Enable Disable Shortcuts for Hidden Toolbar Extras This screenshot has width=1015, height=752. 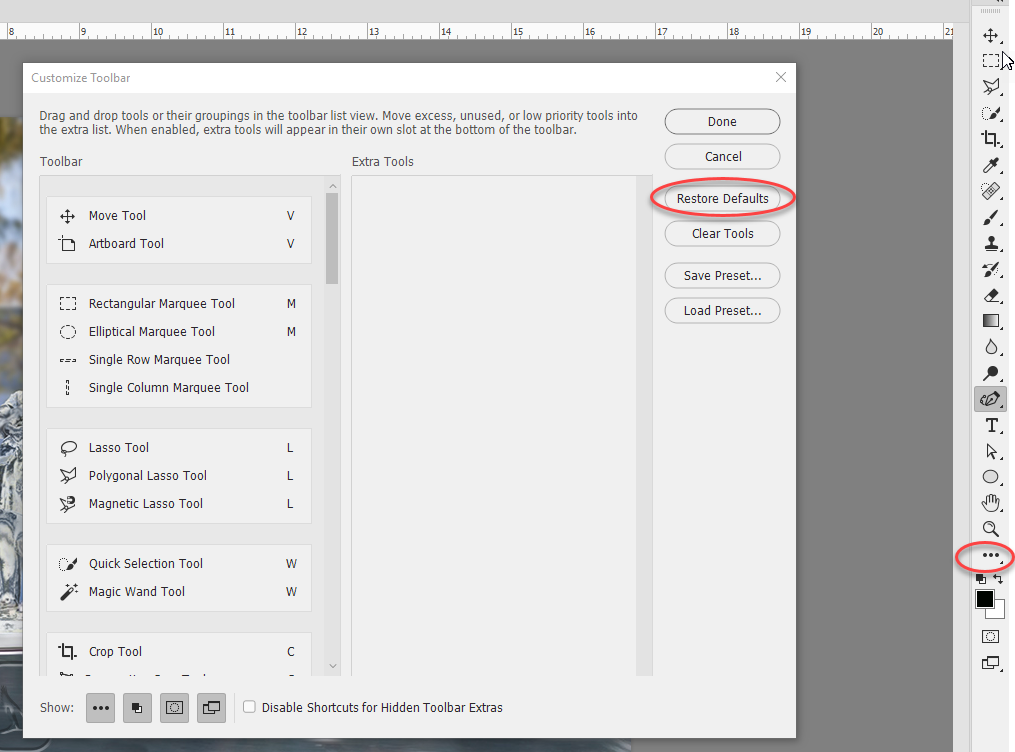(x=250, y=707)
